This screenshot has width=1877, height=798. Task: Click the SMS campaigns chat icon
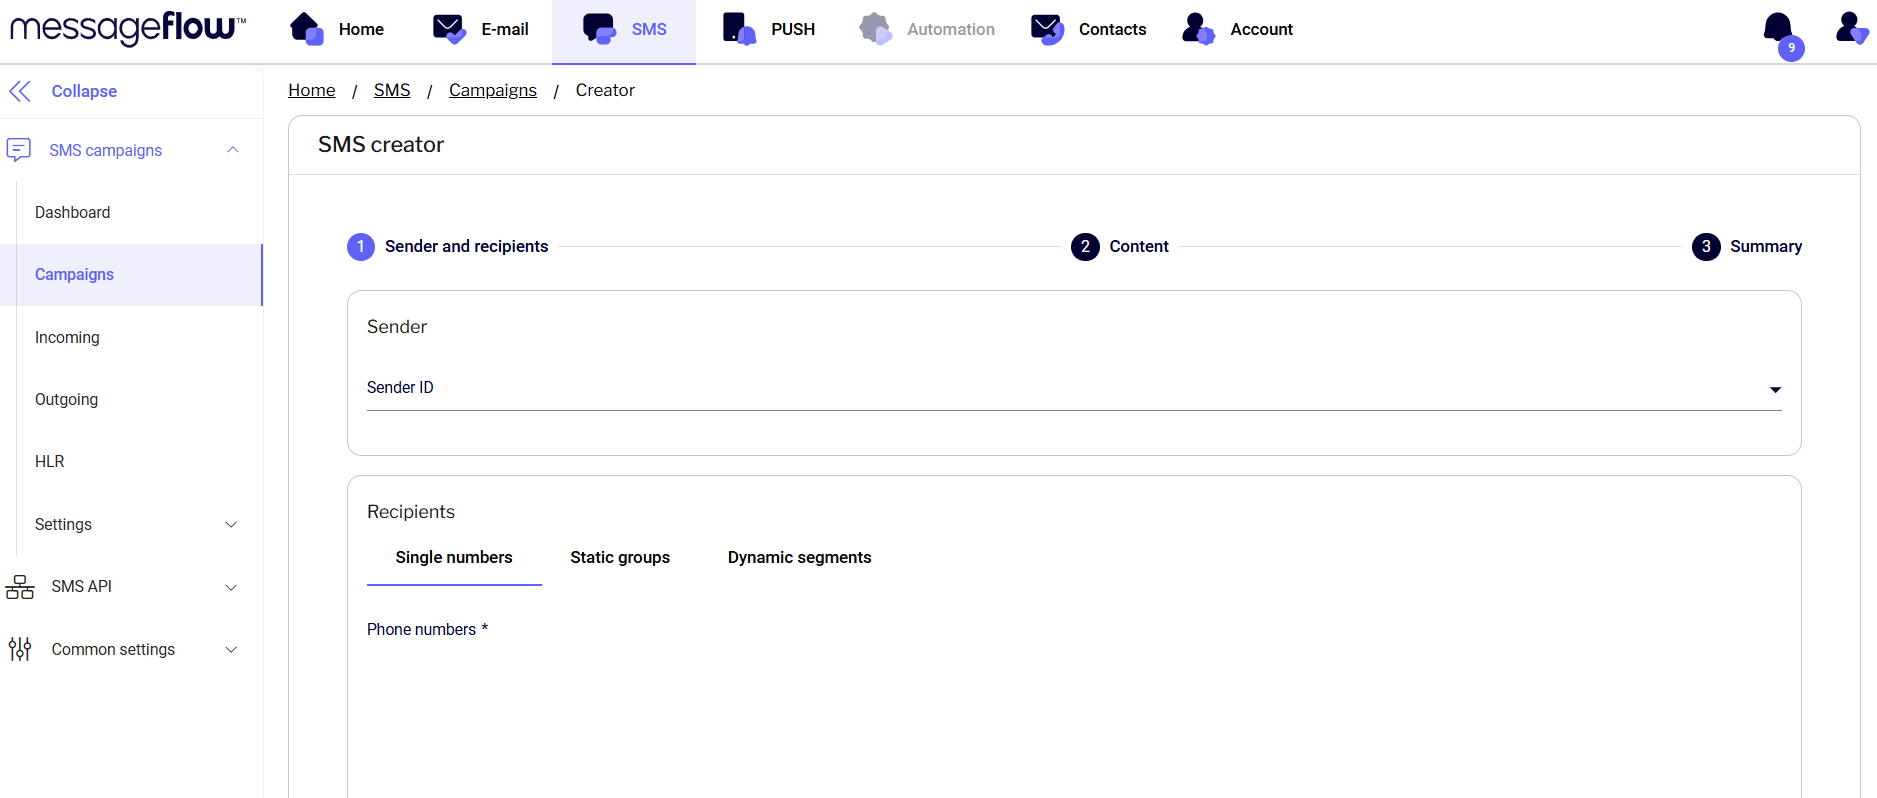click(x=19, y=150)
